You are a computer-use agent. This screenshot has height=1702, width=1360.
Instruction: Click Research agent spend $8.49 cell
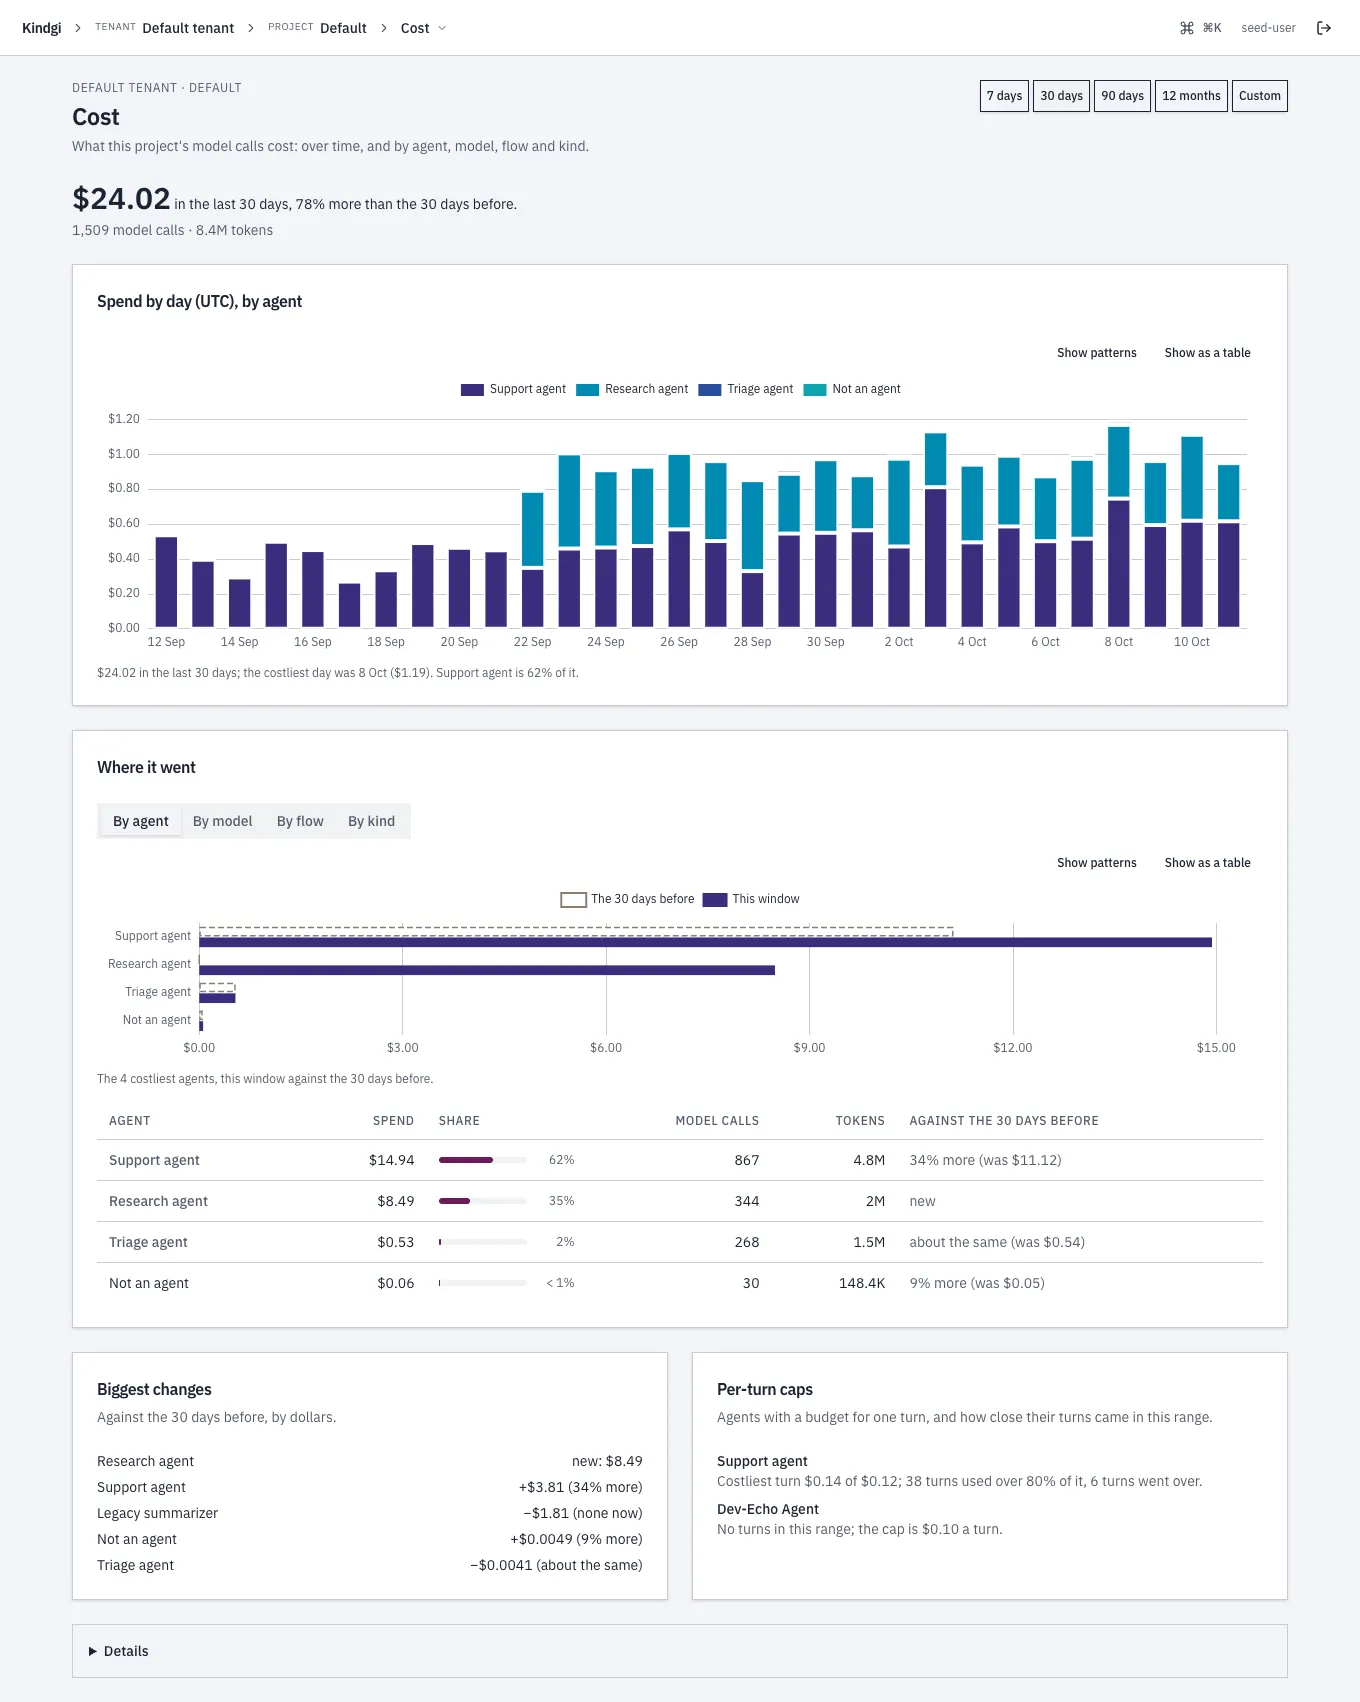coord(395,1201)
